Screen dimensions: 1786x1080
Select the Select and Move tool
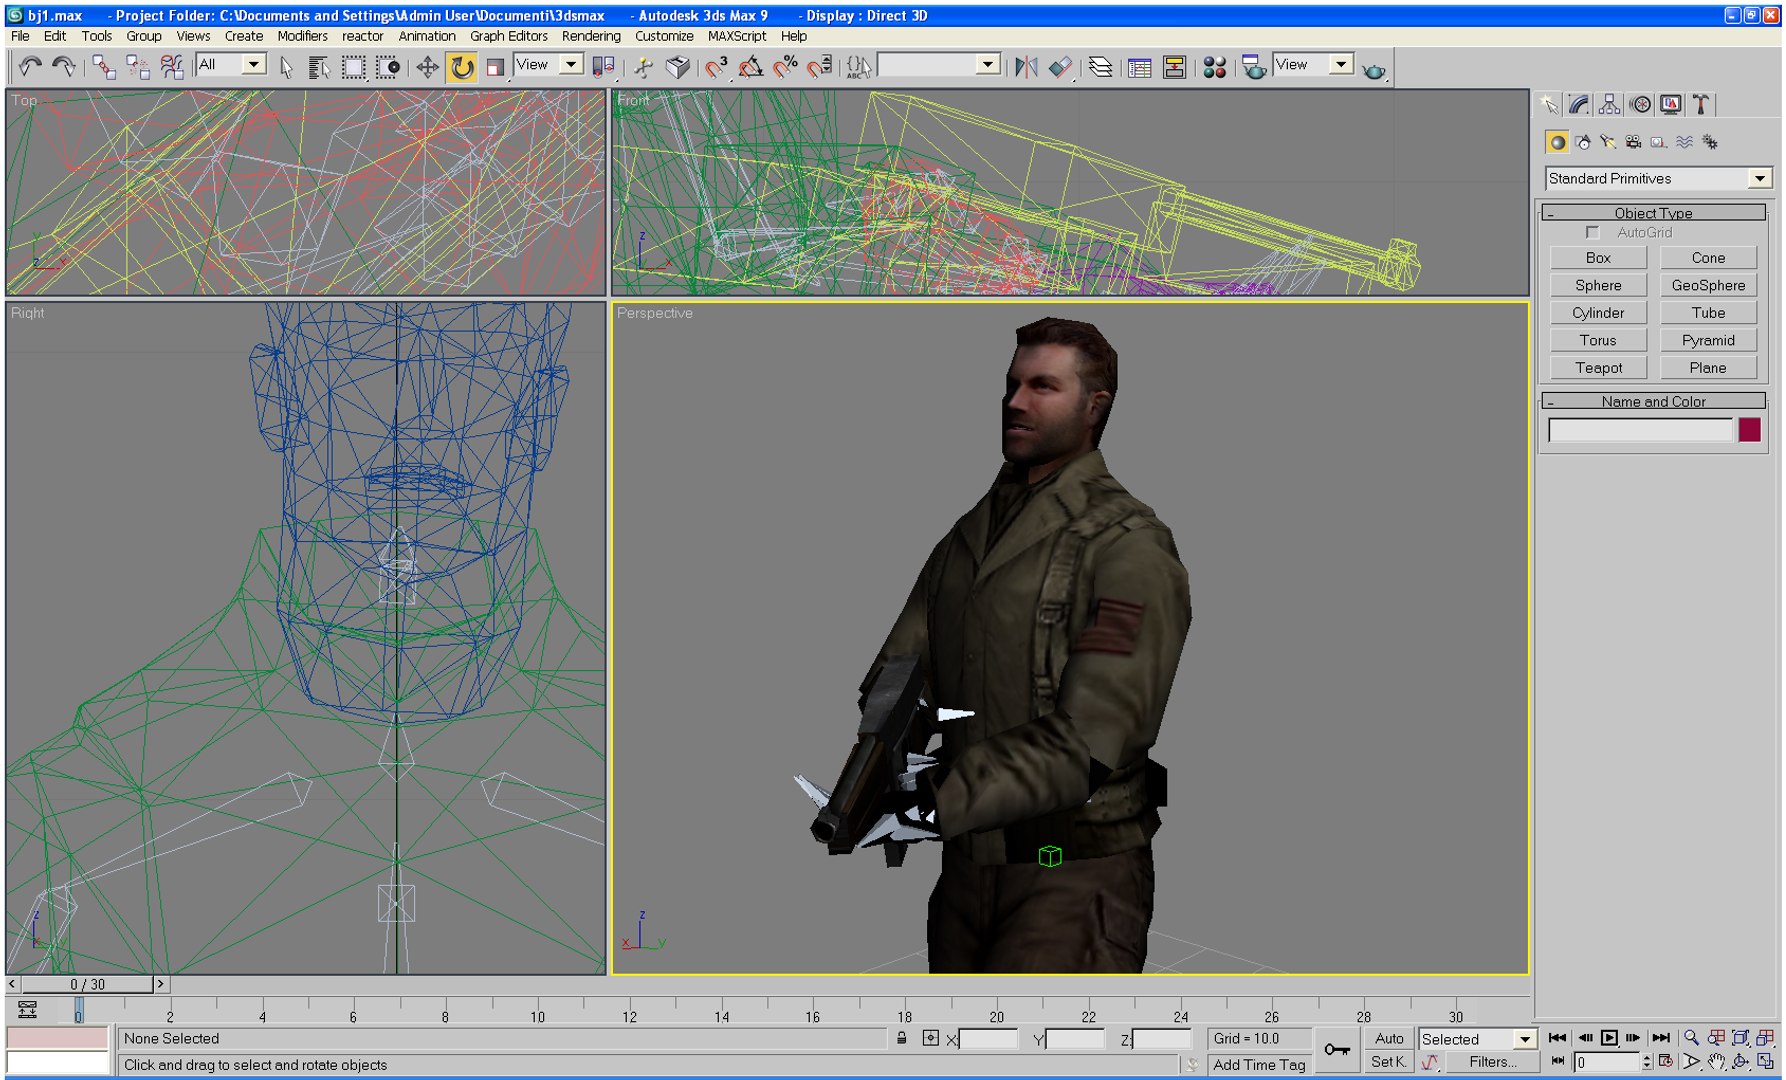(427, 67)
